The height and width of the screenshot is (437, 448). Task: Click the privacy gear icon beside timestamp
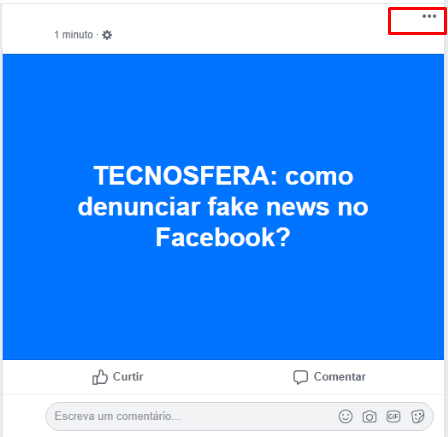tap(107, 35)
